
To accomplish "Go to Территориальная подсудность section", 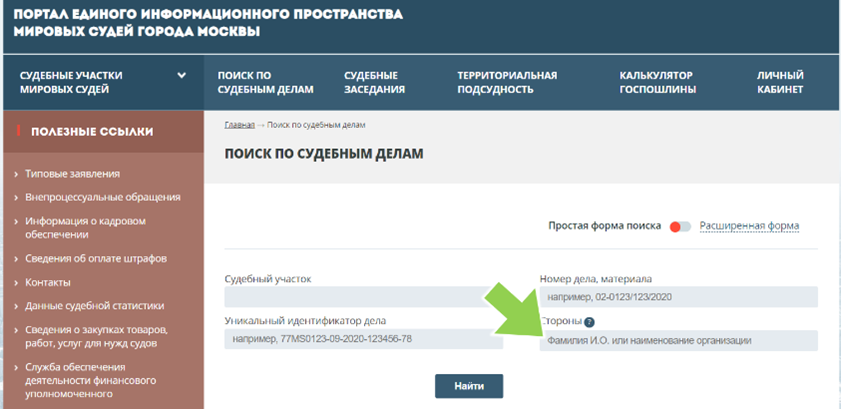I will pyautogui.click(x=506, y=82).
